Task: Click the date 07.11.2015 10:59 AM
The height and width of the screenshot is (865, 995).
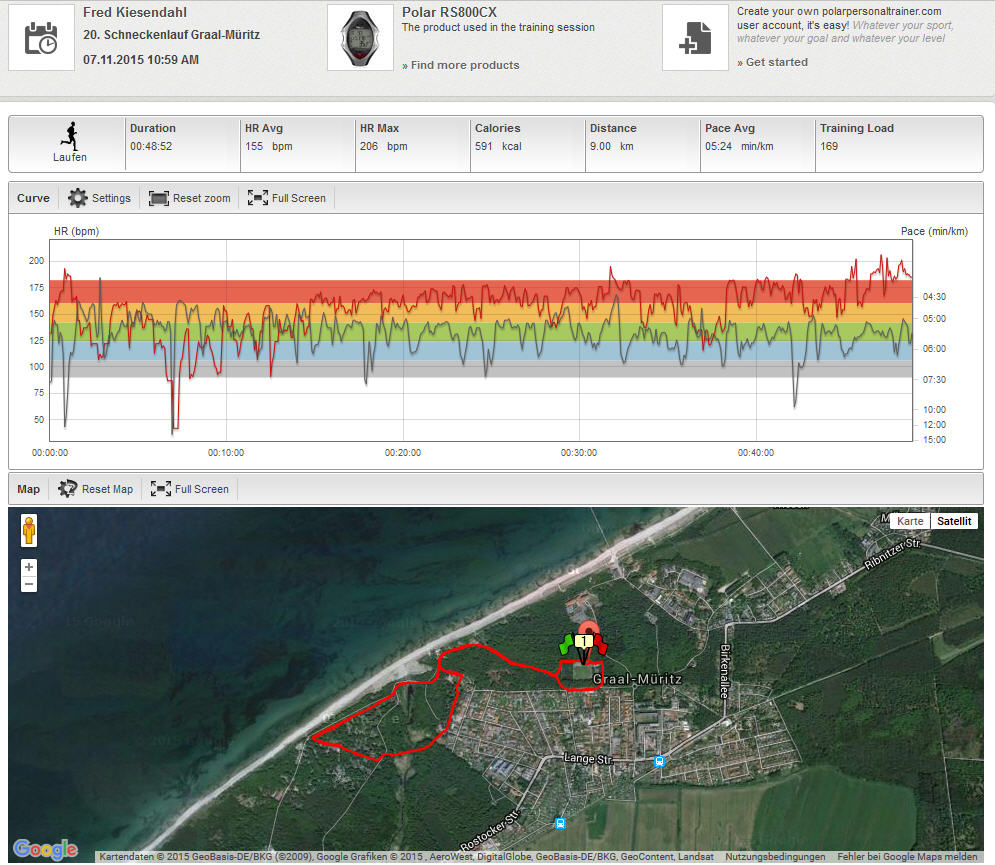Action: [141, 60]
